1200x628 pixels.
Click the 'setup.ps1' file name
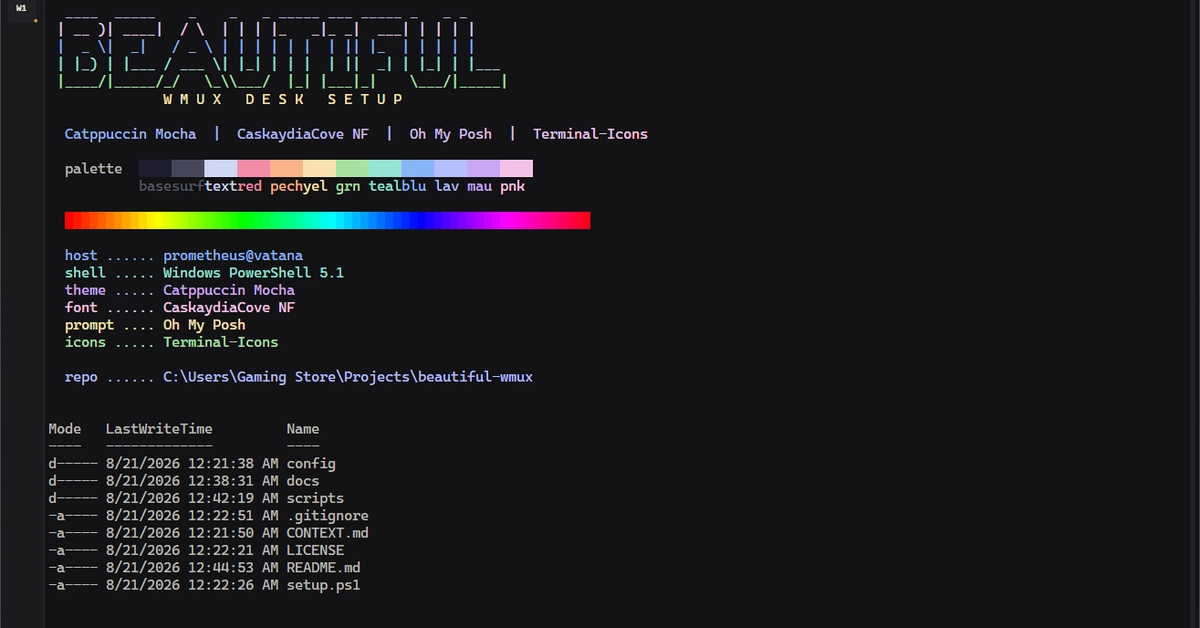point(324,585)
